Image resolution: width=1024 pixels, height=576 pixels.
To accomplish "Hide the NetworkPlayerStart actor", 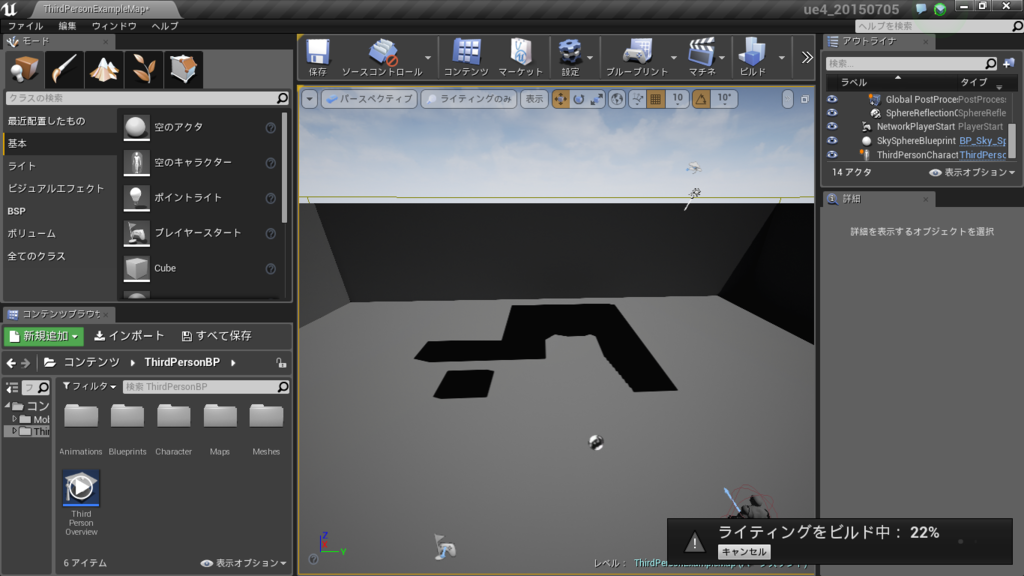I will point(832,127).
